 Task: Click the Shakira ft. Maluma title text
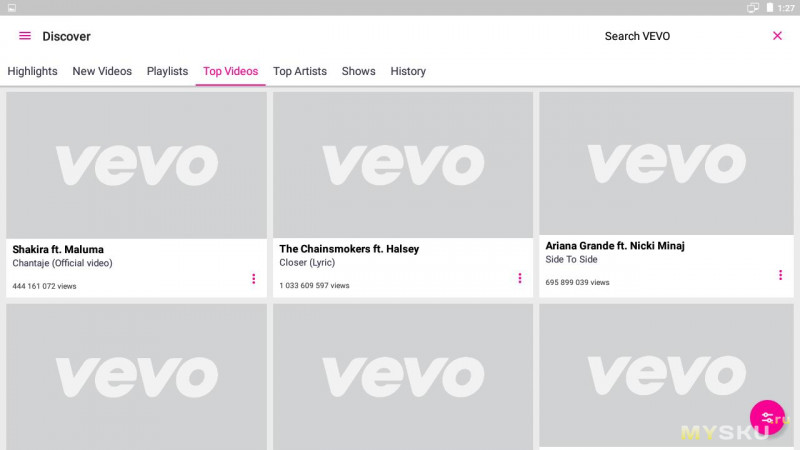(x=58, y=249)
